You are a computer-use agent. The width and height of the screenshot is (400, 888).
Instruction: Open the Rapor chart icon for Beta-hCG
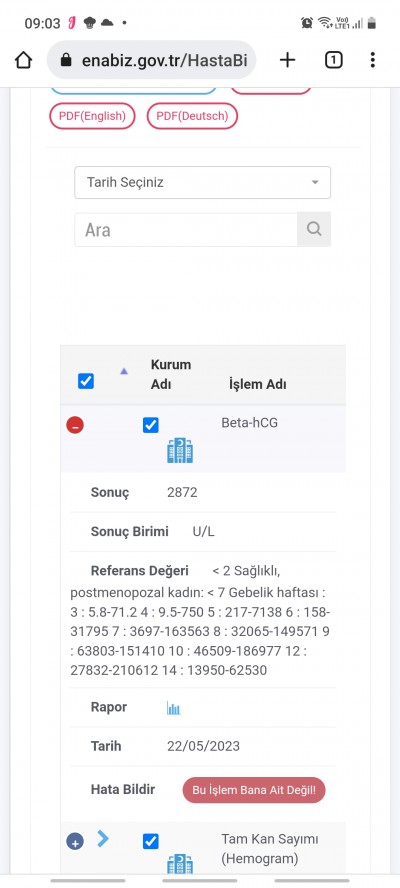173,708
